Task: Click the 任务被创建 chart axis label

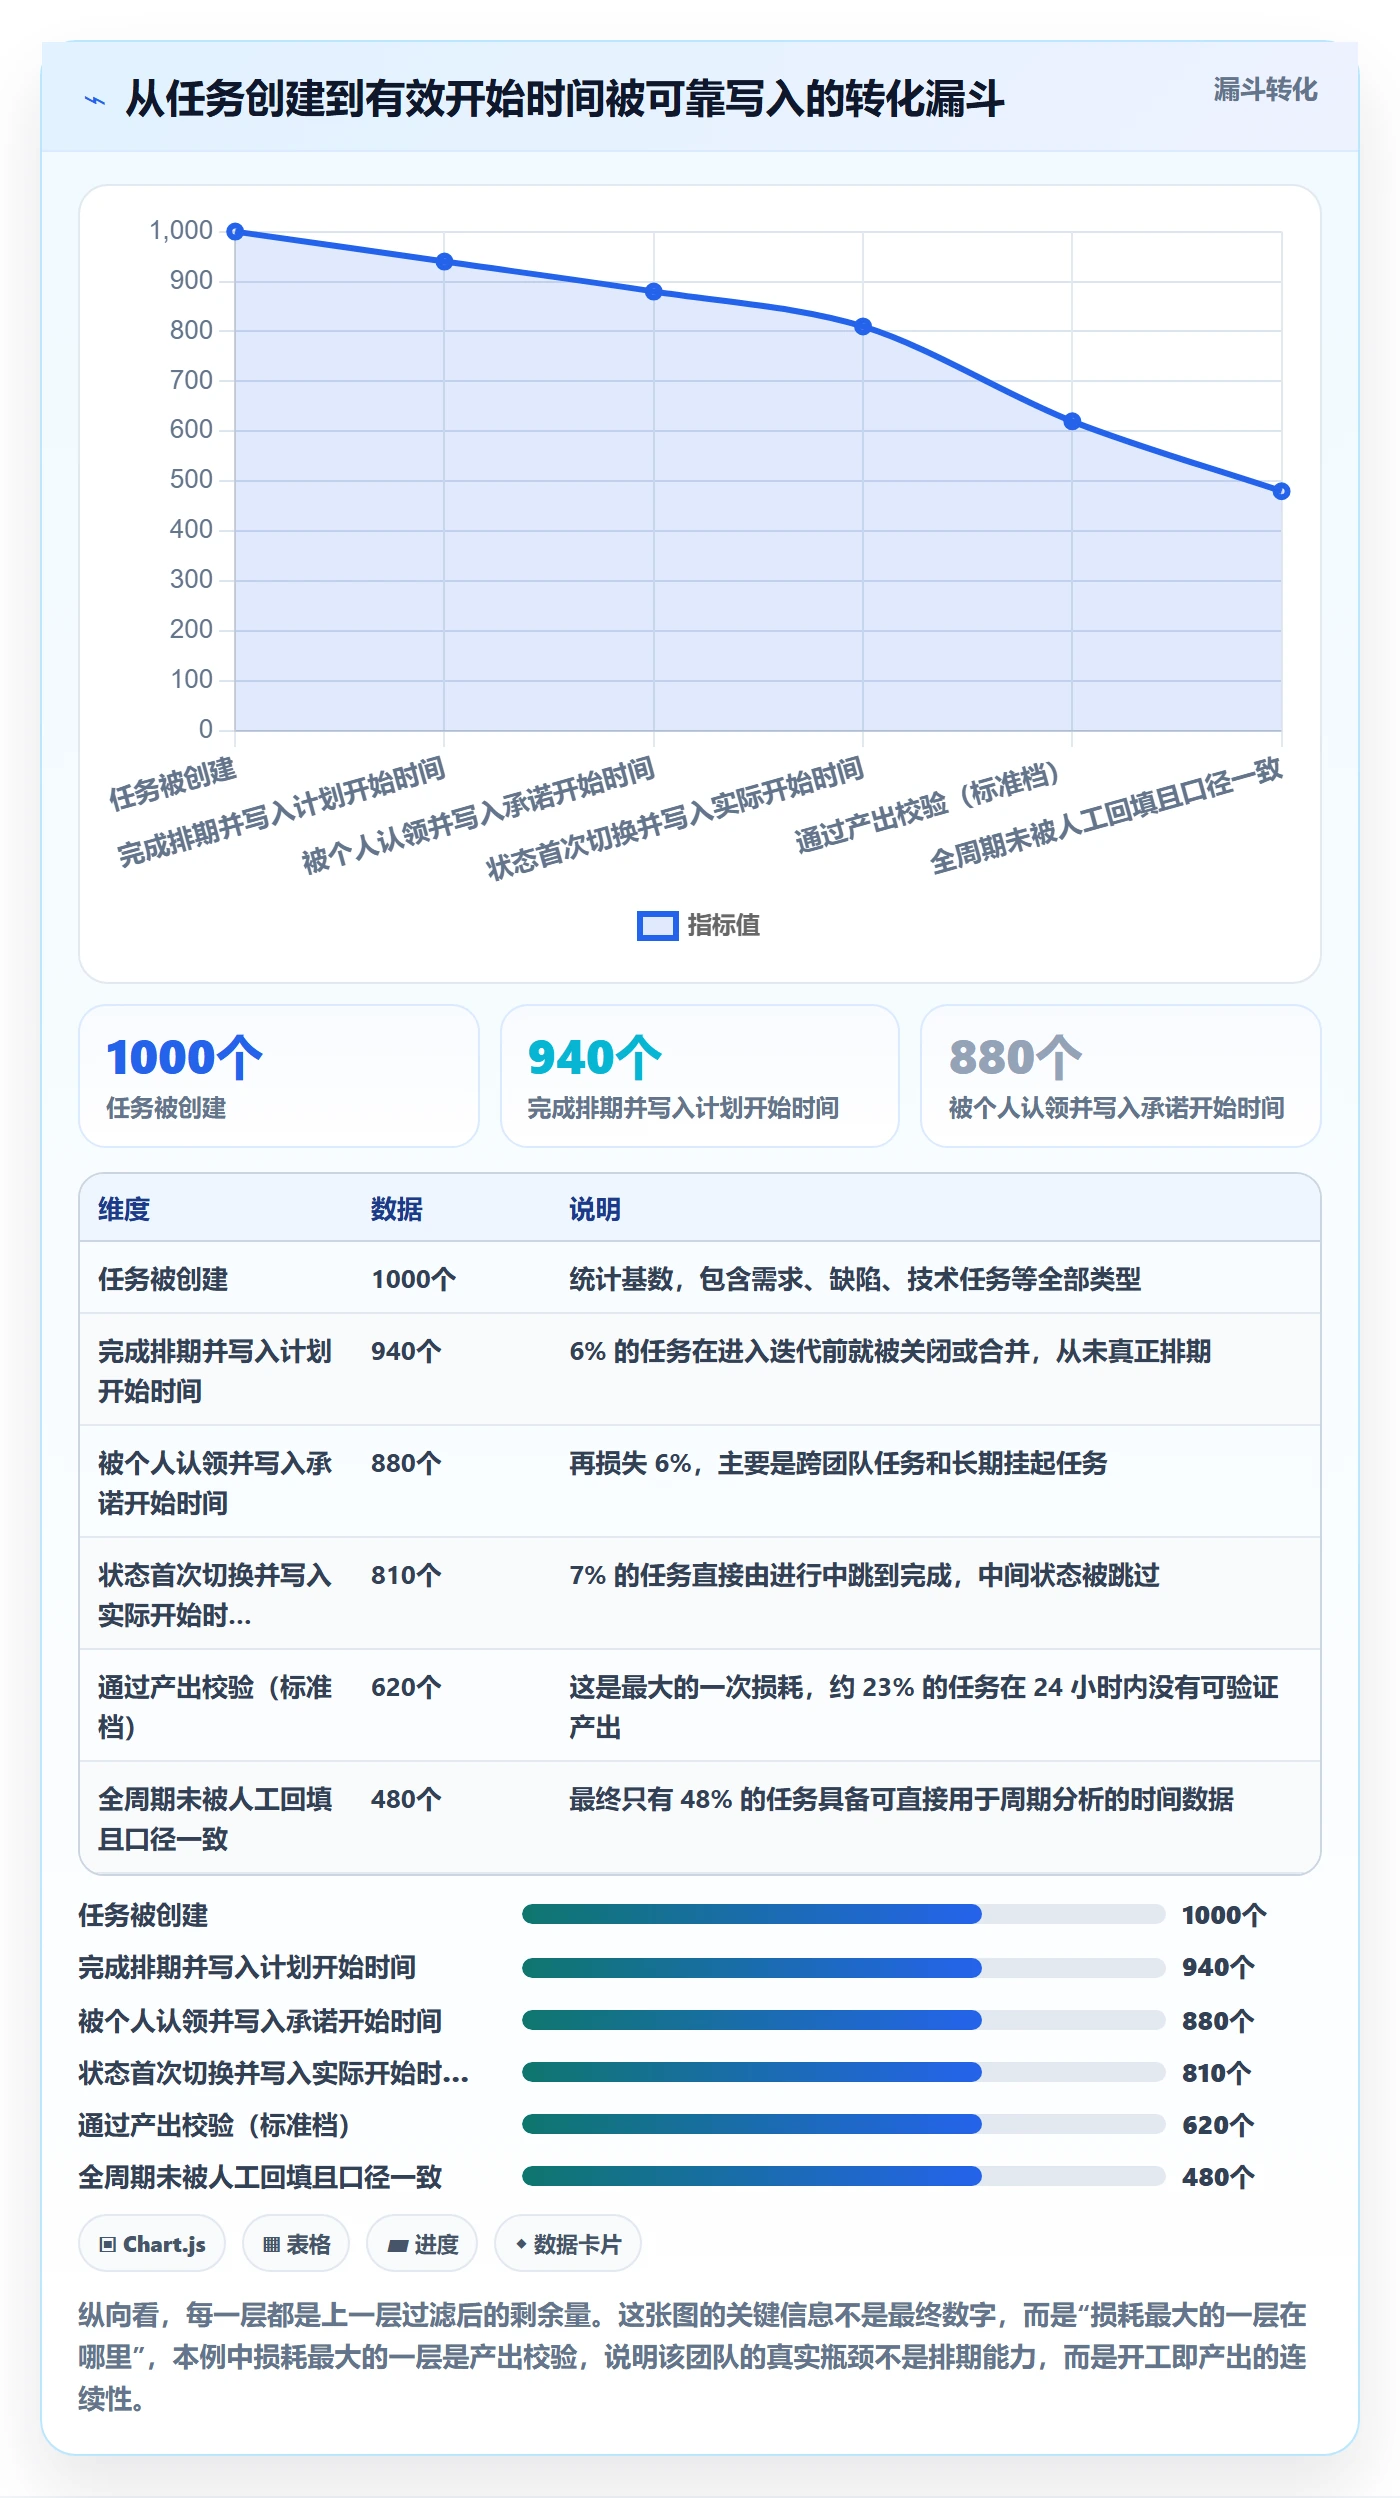Action: tap(173, 783)
